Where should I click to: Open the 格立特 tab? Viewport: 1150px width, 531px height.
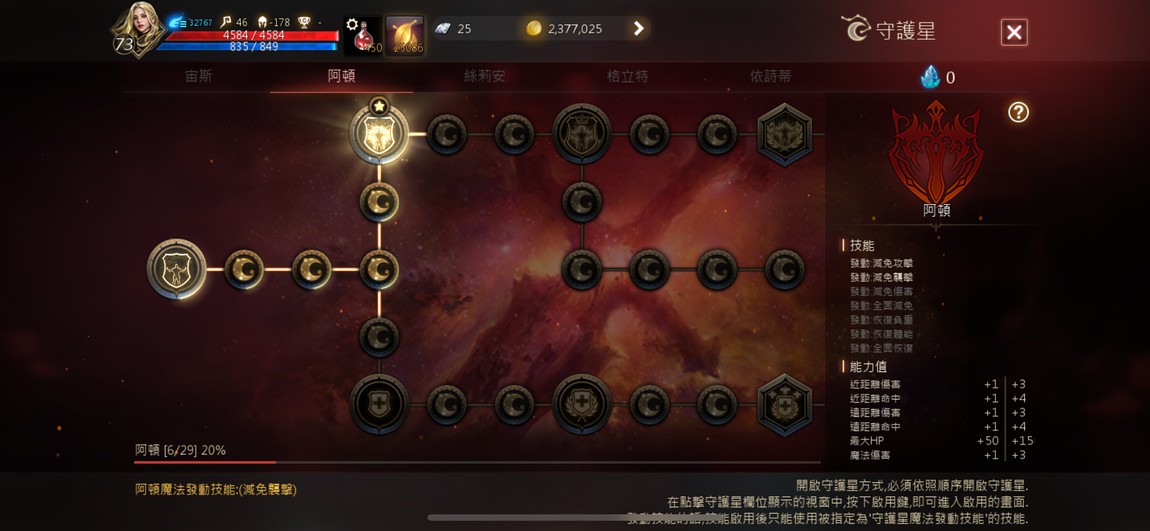628,76
